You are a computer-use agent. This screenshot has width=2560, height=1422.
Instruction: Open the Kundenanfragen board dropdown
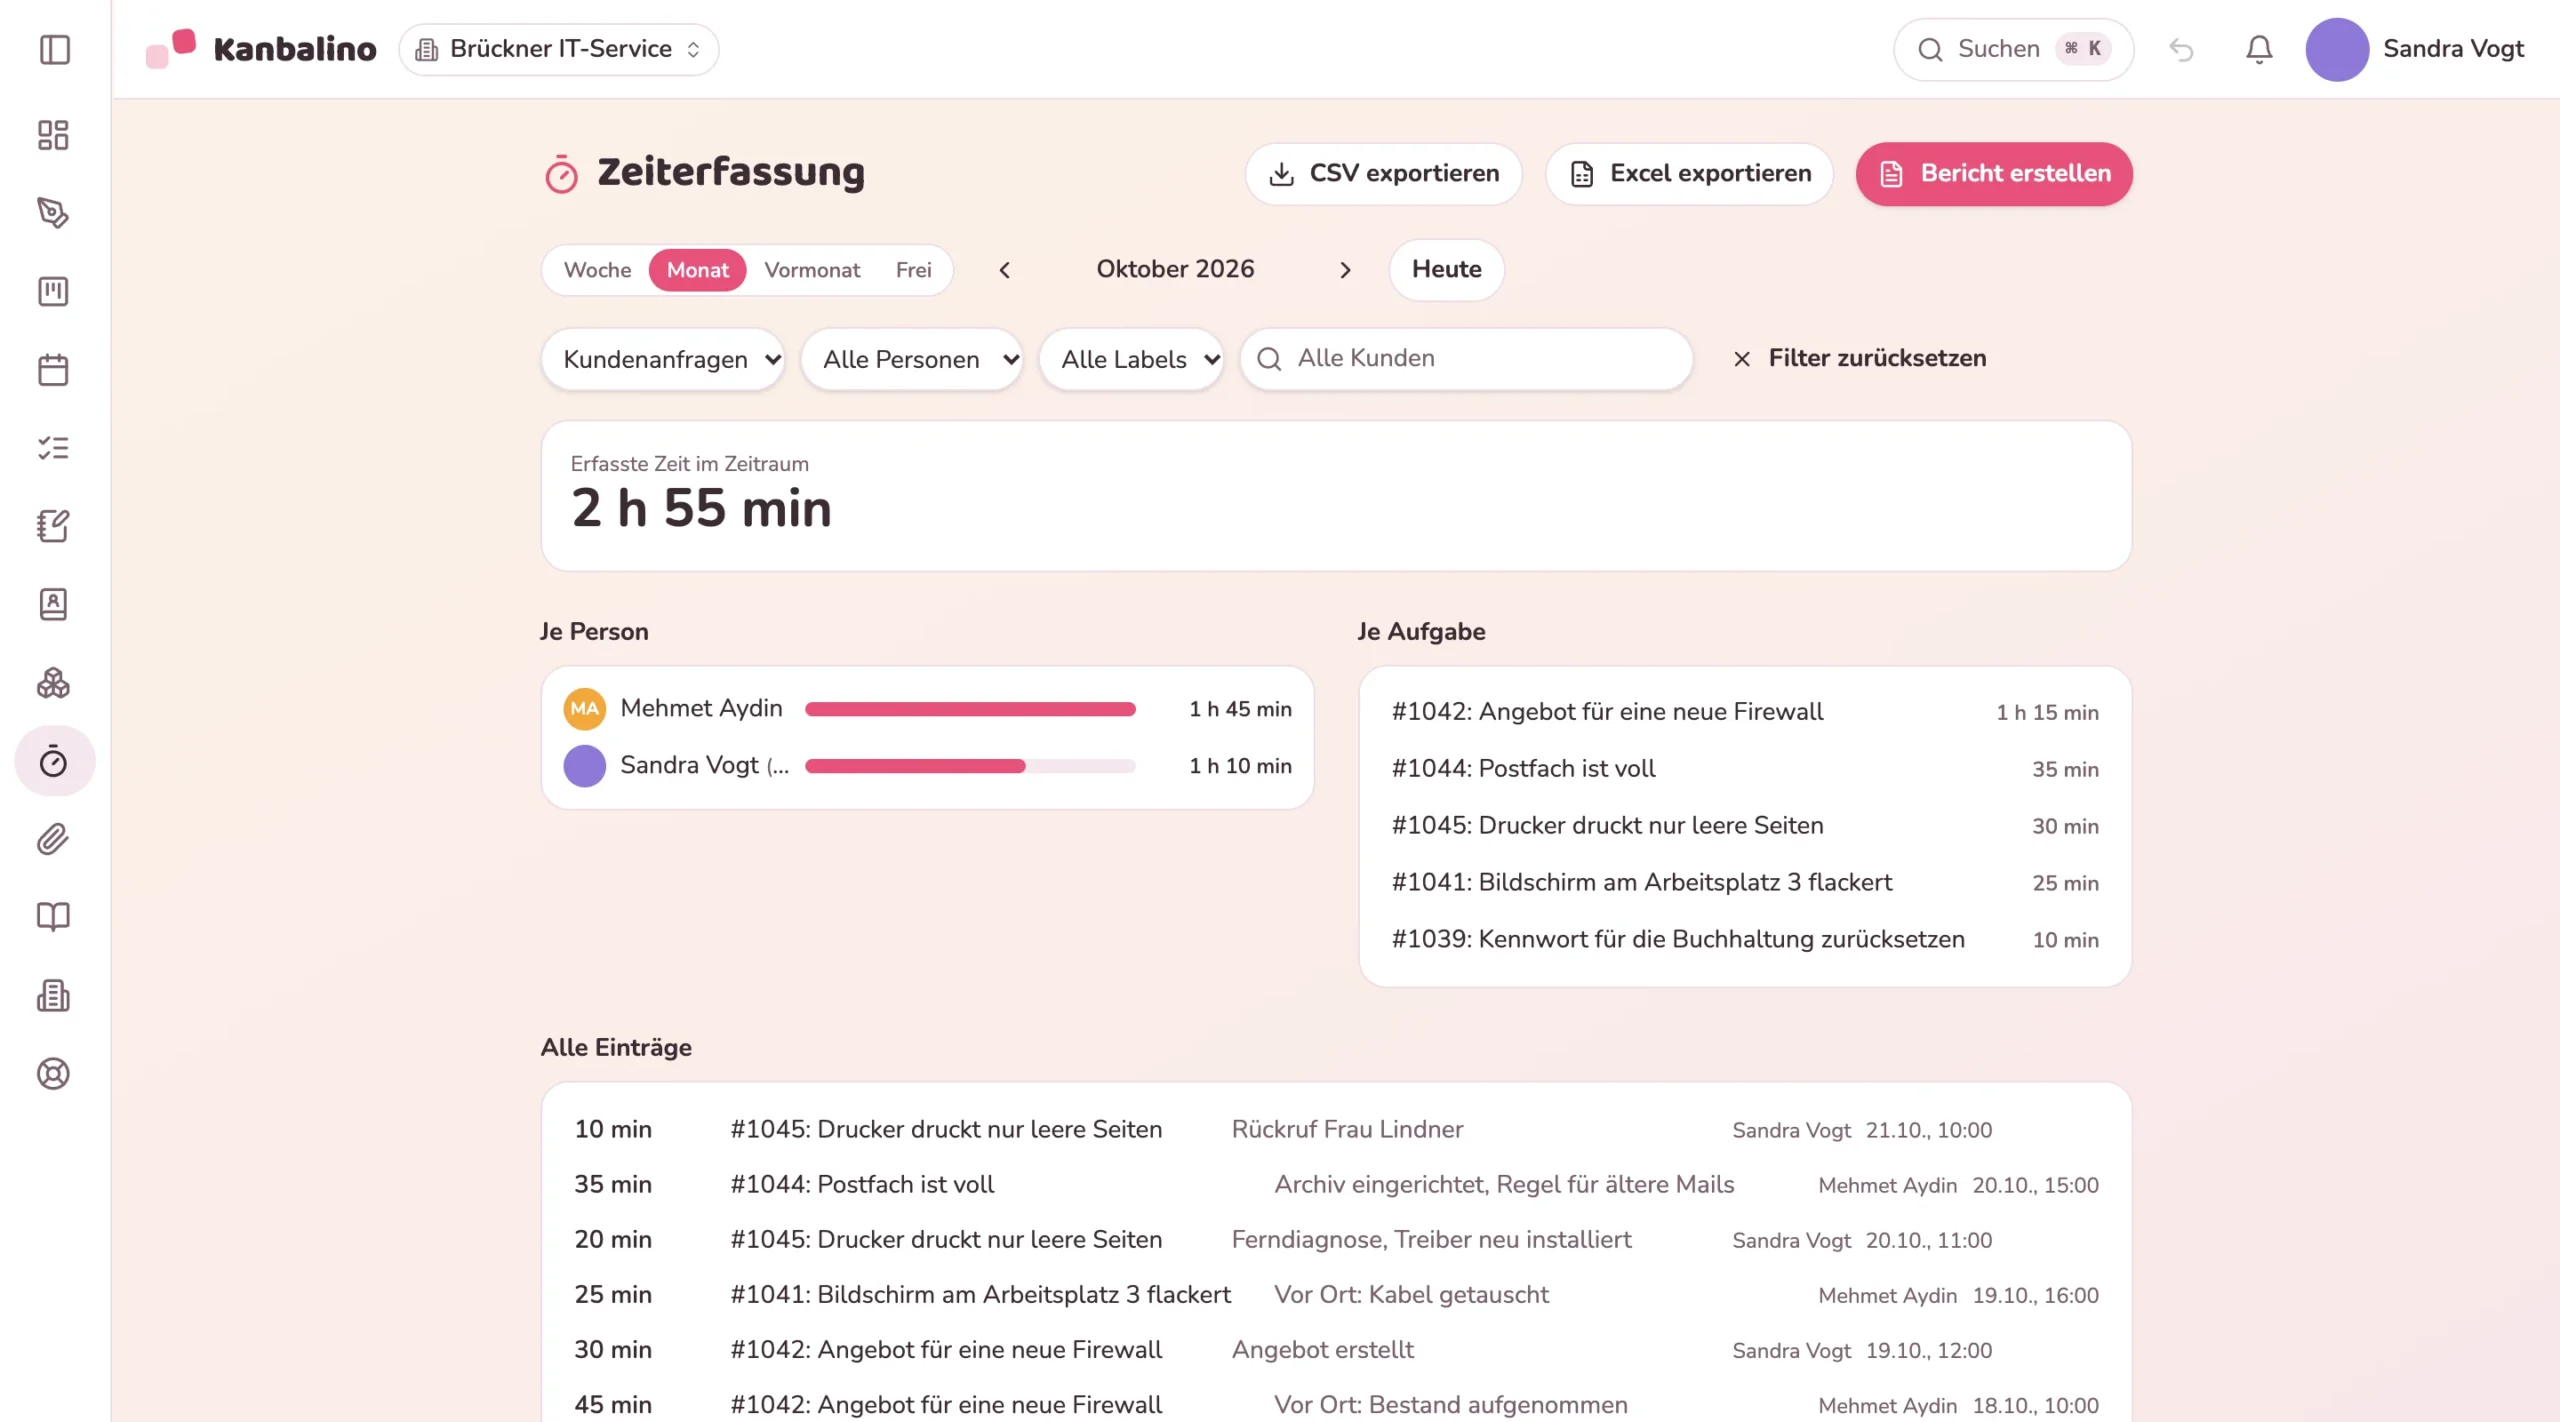663,359
